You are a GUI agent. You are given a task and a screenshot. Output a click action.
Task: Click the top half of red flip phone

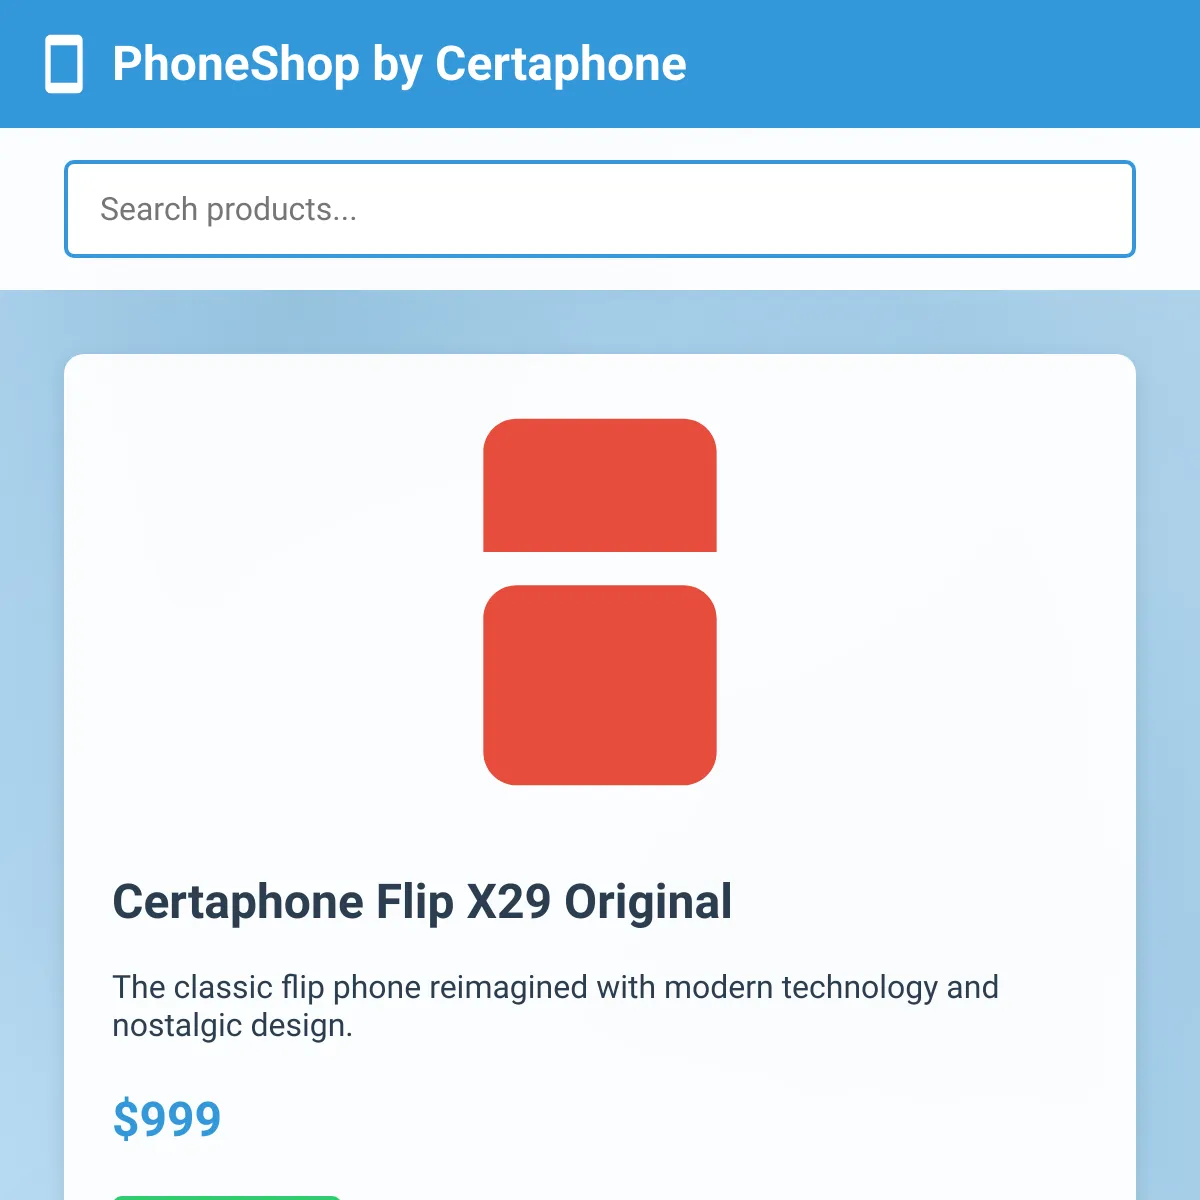[x=600, y=485]
